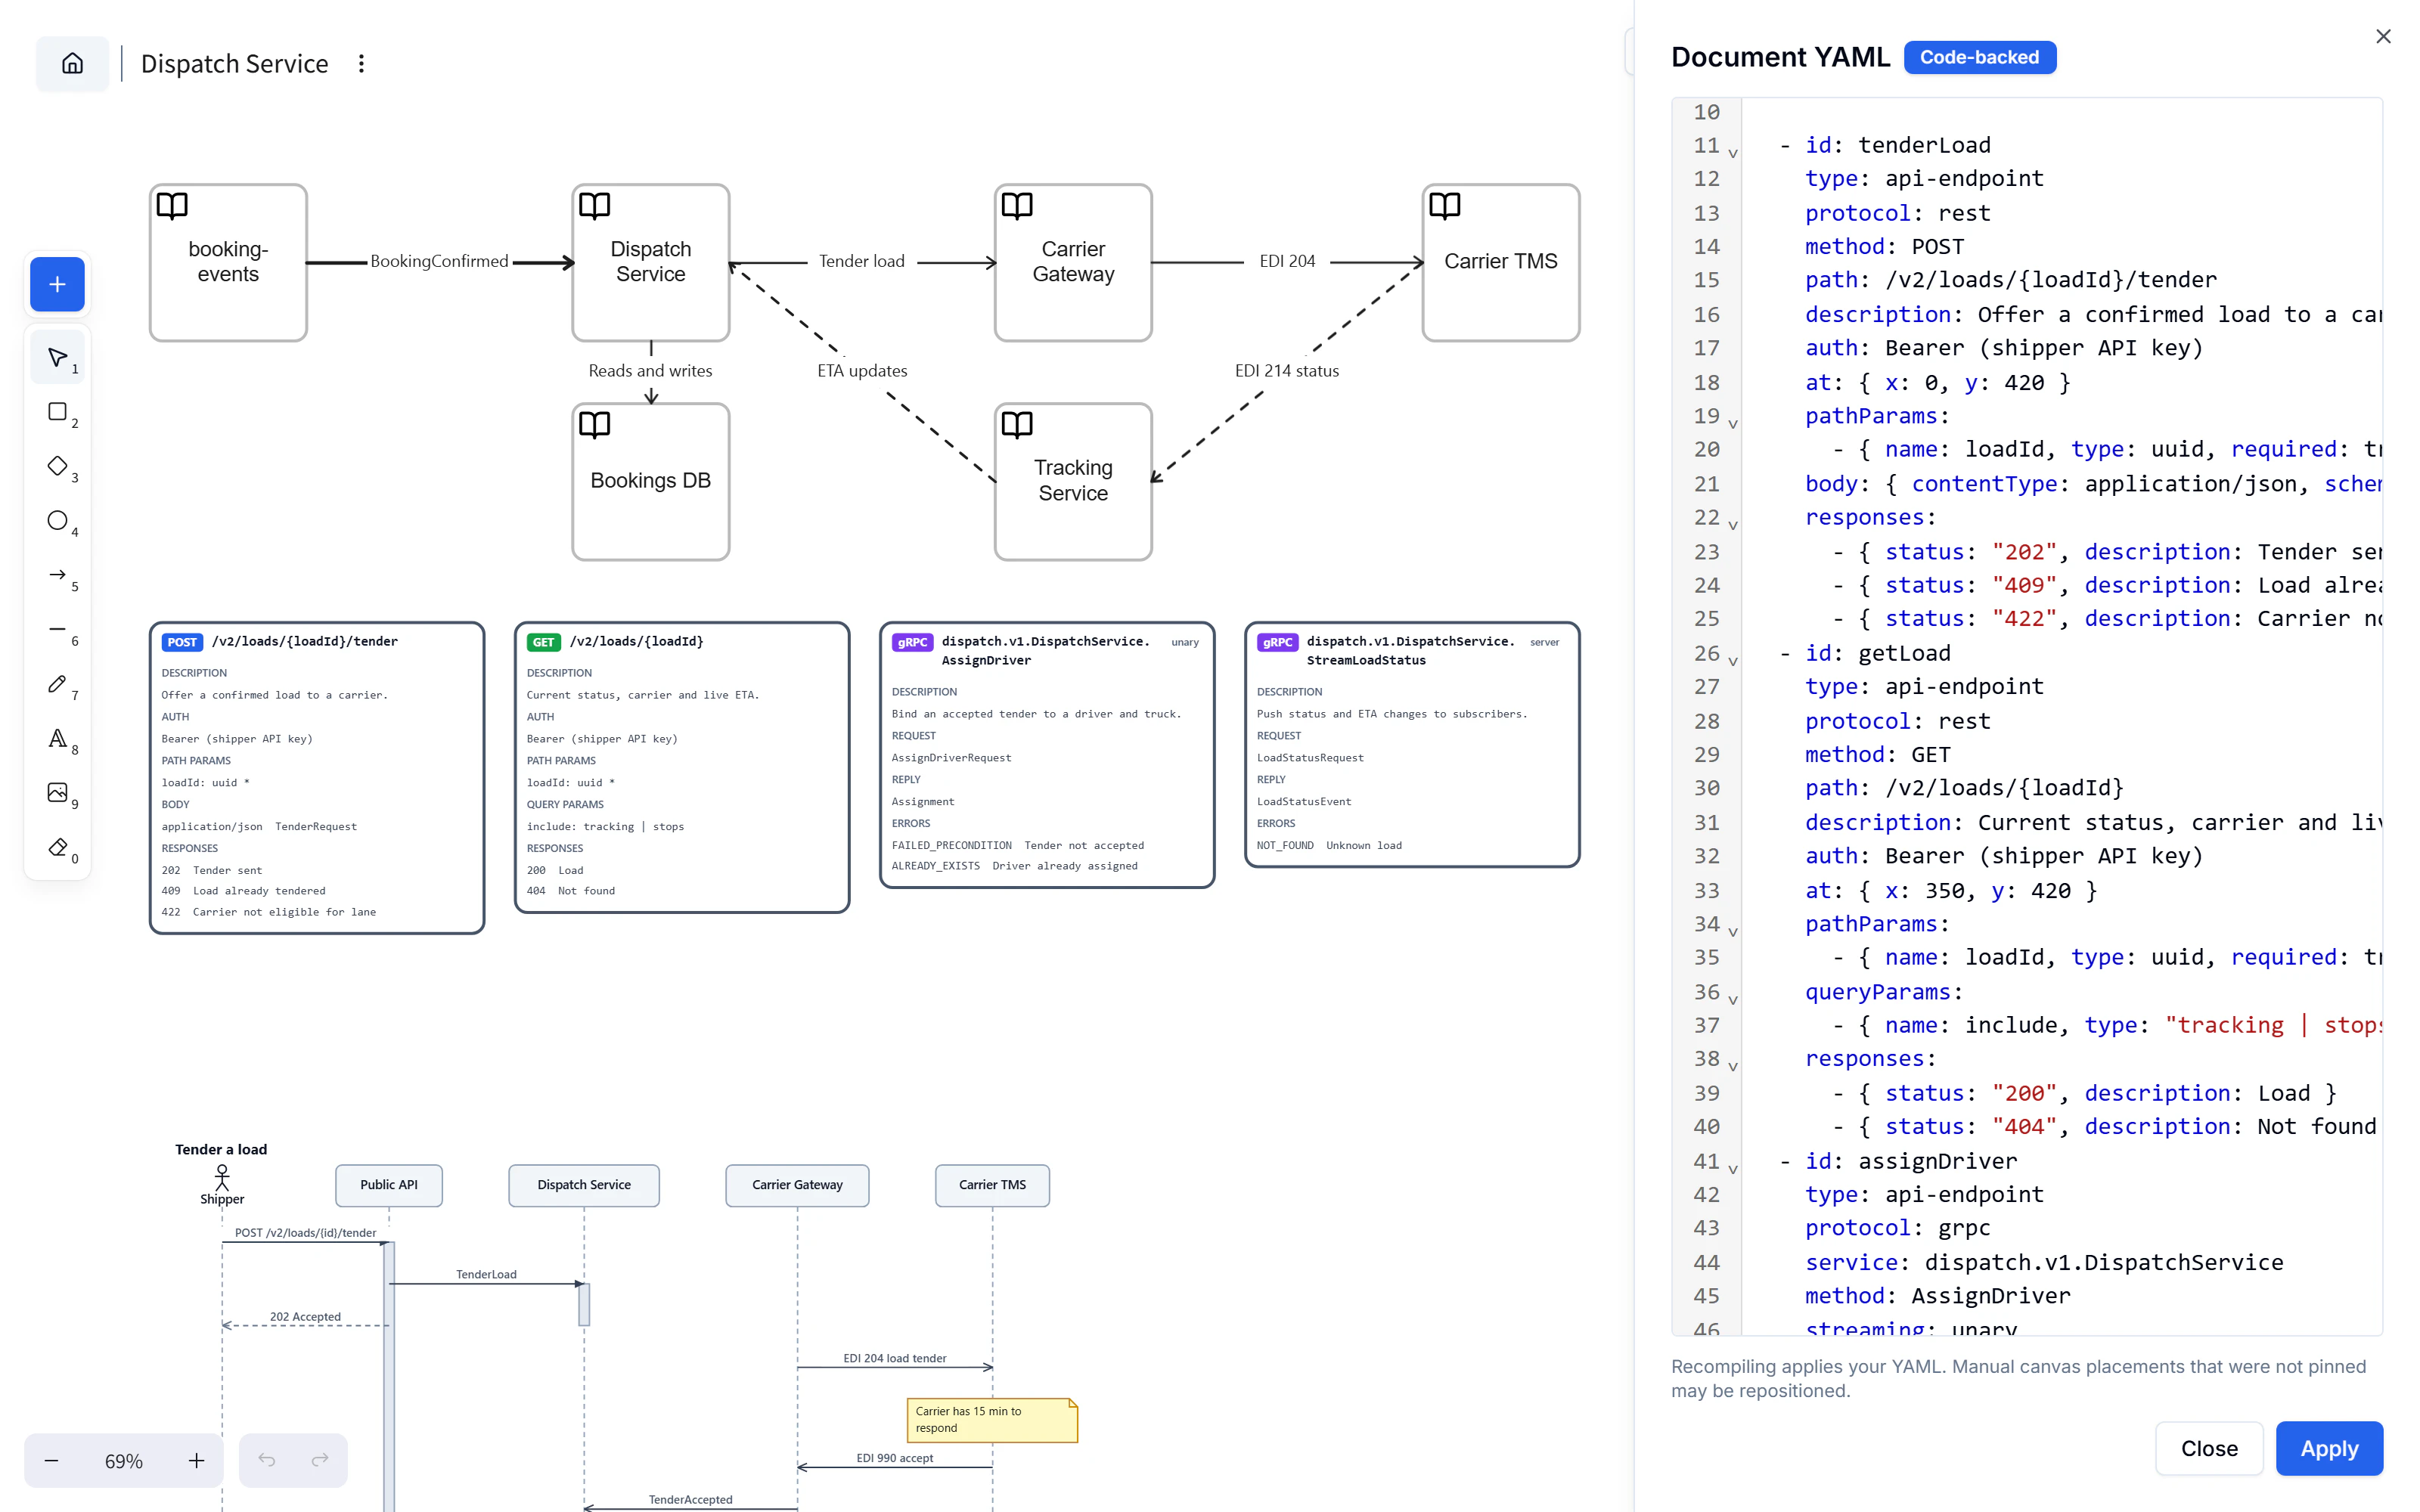Click the Apply button
The height and width of the screenshot is (1512, 2420).
tap(2329, 1448)
